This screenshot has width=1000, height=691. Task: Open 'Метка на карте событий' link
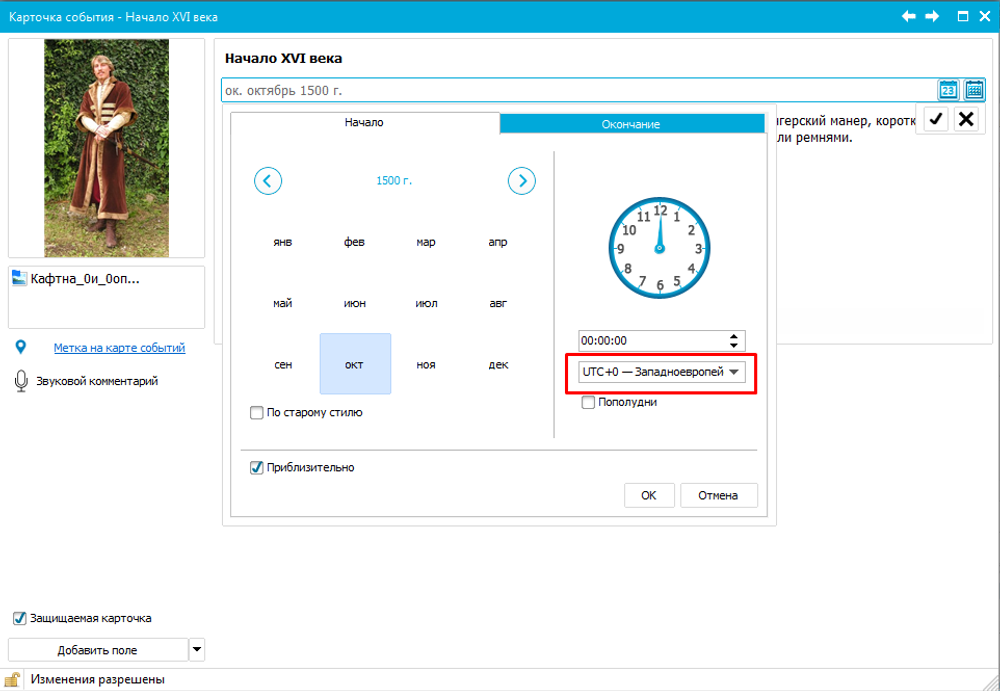[x=119, y=348]
